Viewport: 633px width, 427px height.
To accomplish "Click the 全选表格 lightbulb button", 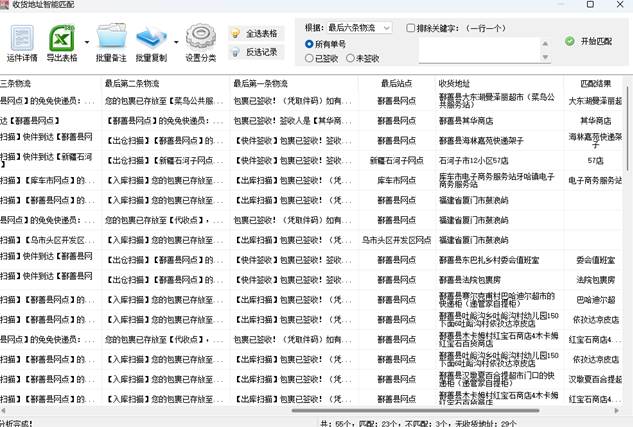I will [x=256, y=33].
